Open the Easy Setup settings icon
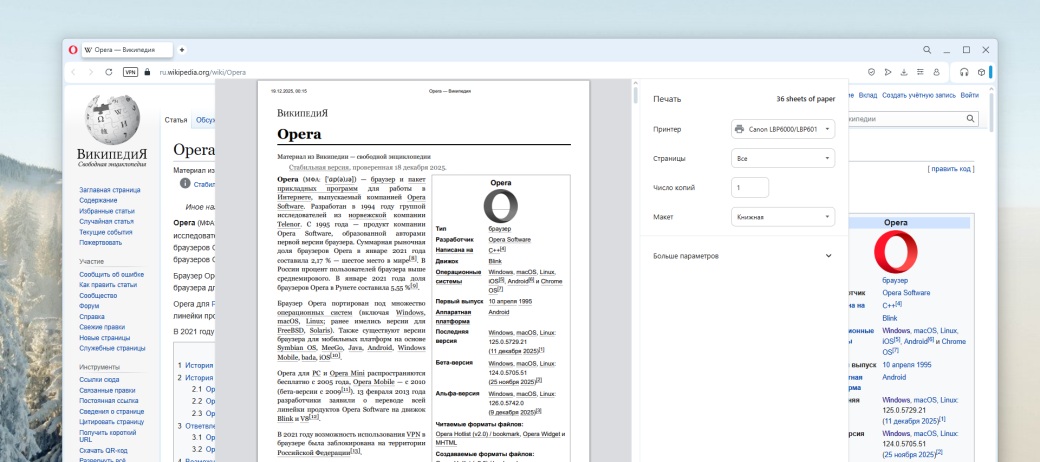Screen dimensions: 1040x462 tap(920, 72)
